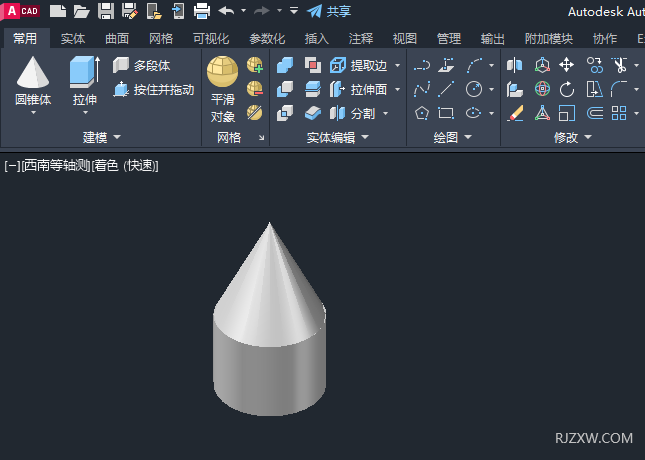Click the Print (plot) icon
The image size is (645, 460).
[201, 11]
